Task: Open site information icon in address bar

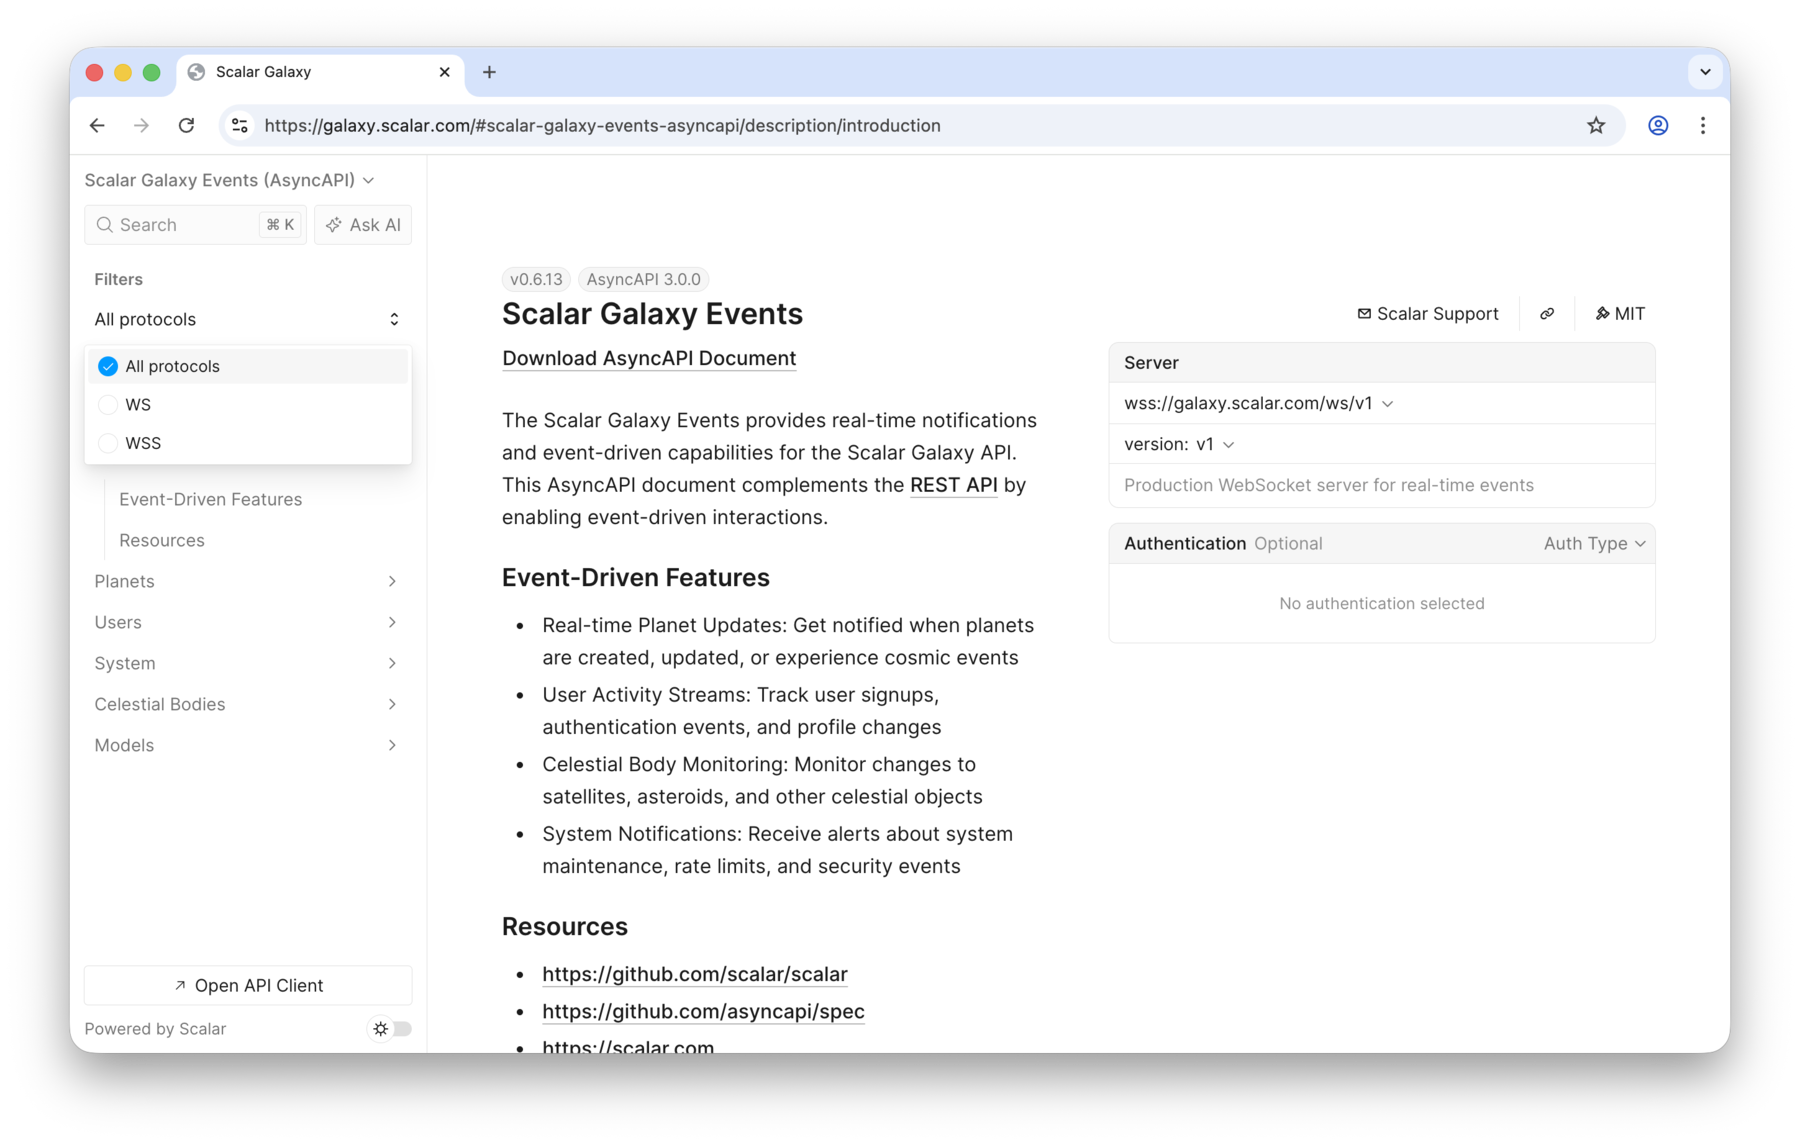Action: coord(240,126)
